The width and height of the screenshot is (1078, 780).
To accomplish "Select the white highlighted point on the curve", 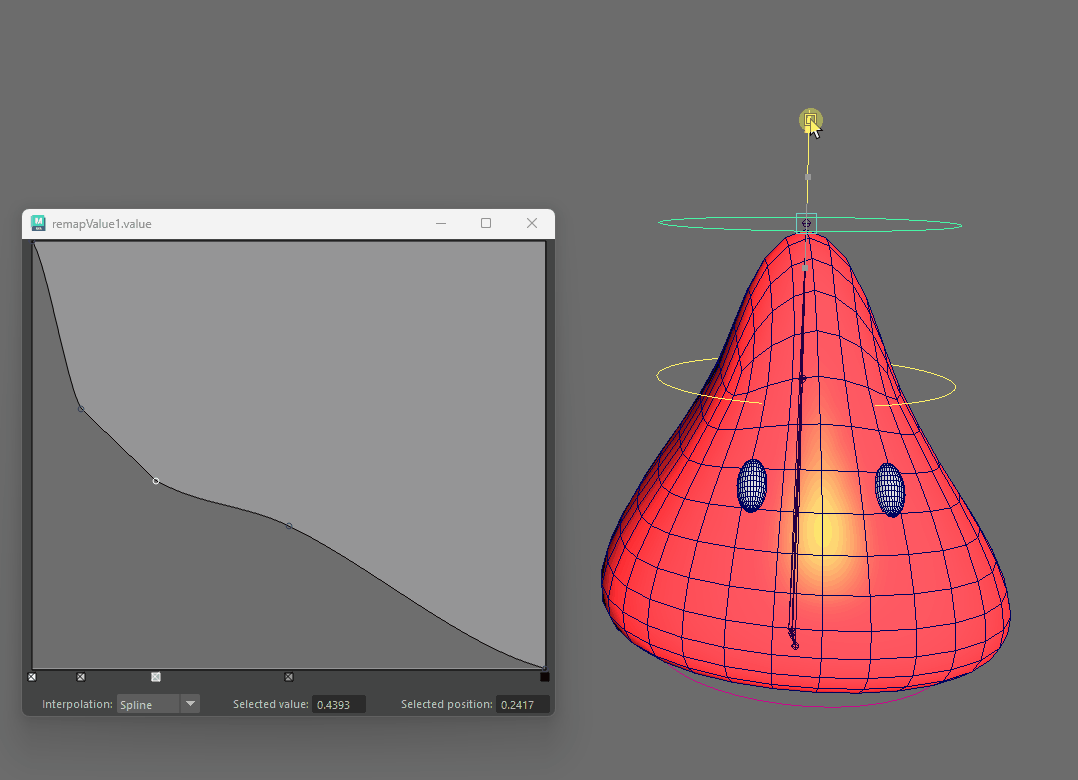I will (x=156, y=481).
